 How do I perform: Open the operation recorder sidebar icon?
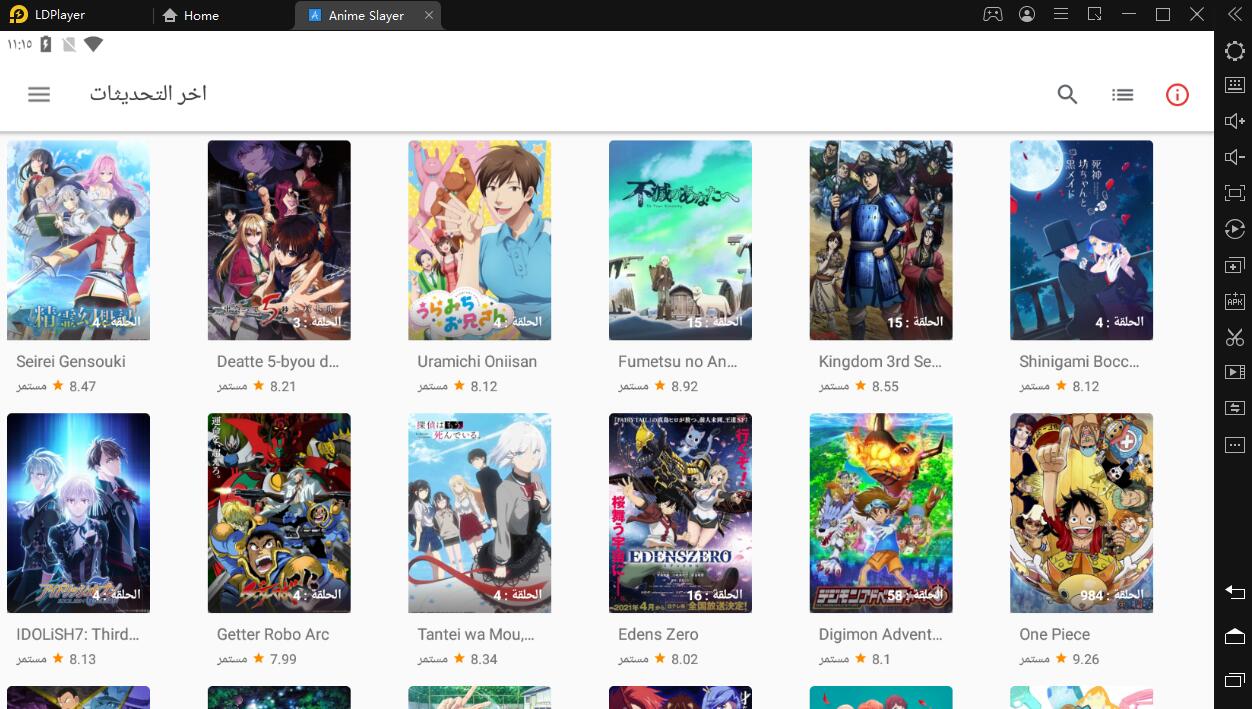[x=1234, y=229]
